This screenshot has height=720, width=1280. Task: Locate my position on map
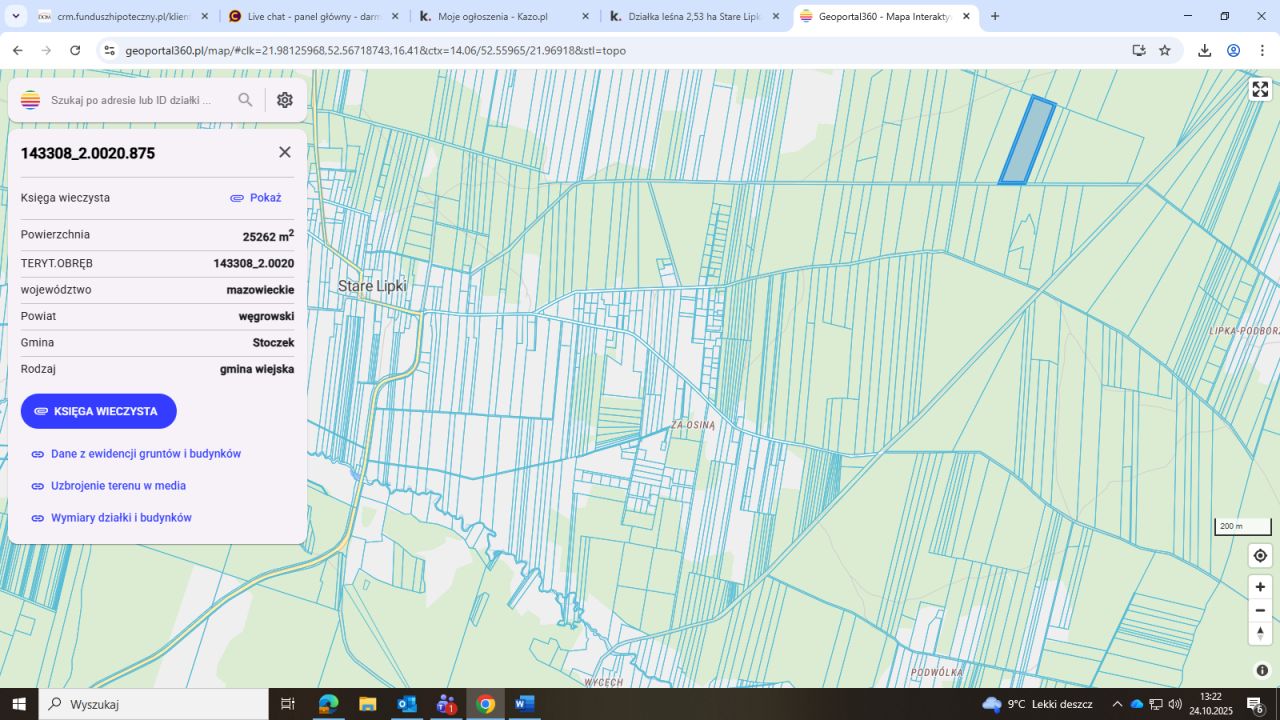click(1260, 556)
